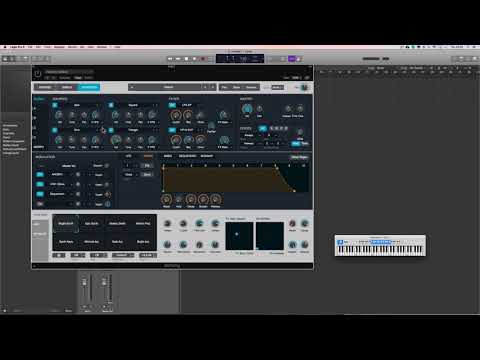Select top-left Transform Pad snapshot

pyautogui.click(x=66, y=224)
